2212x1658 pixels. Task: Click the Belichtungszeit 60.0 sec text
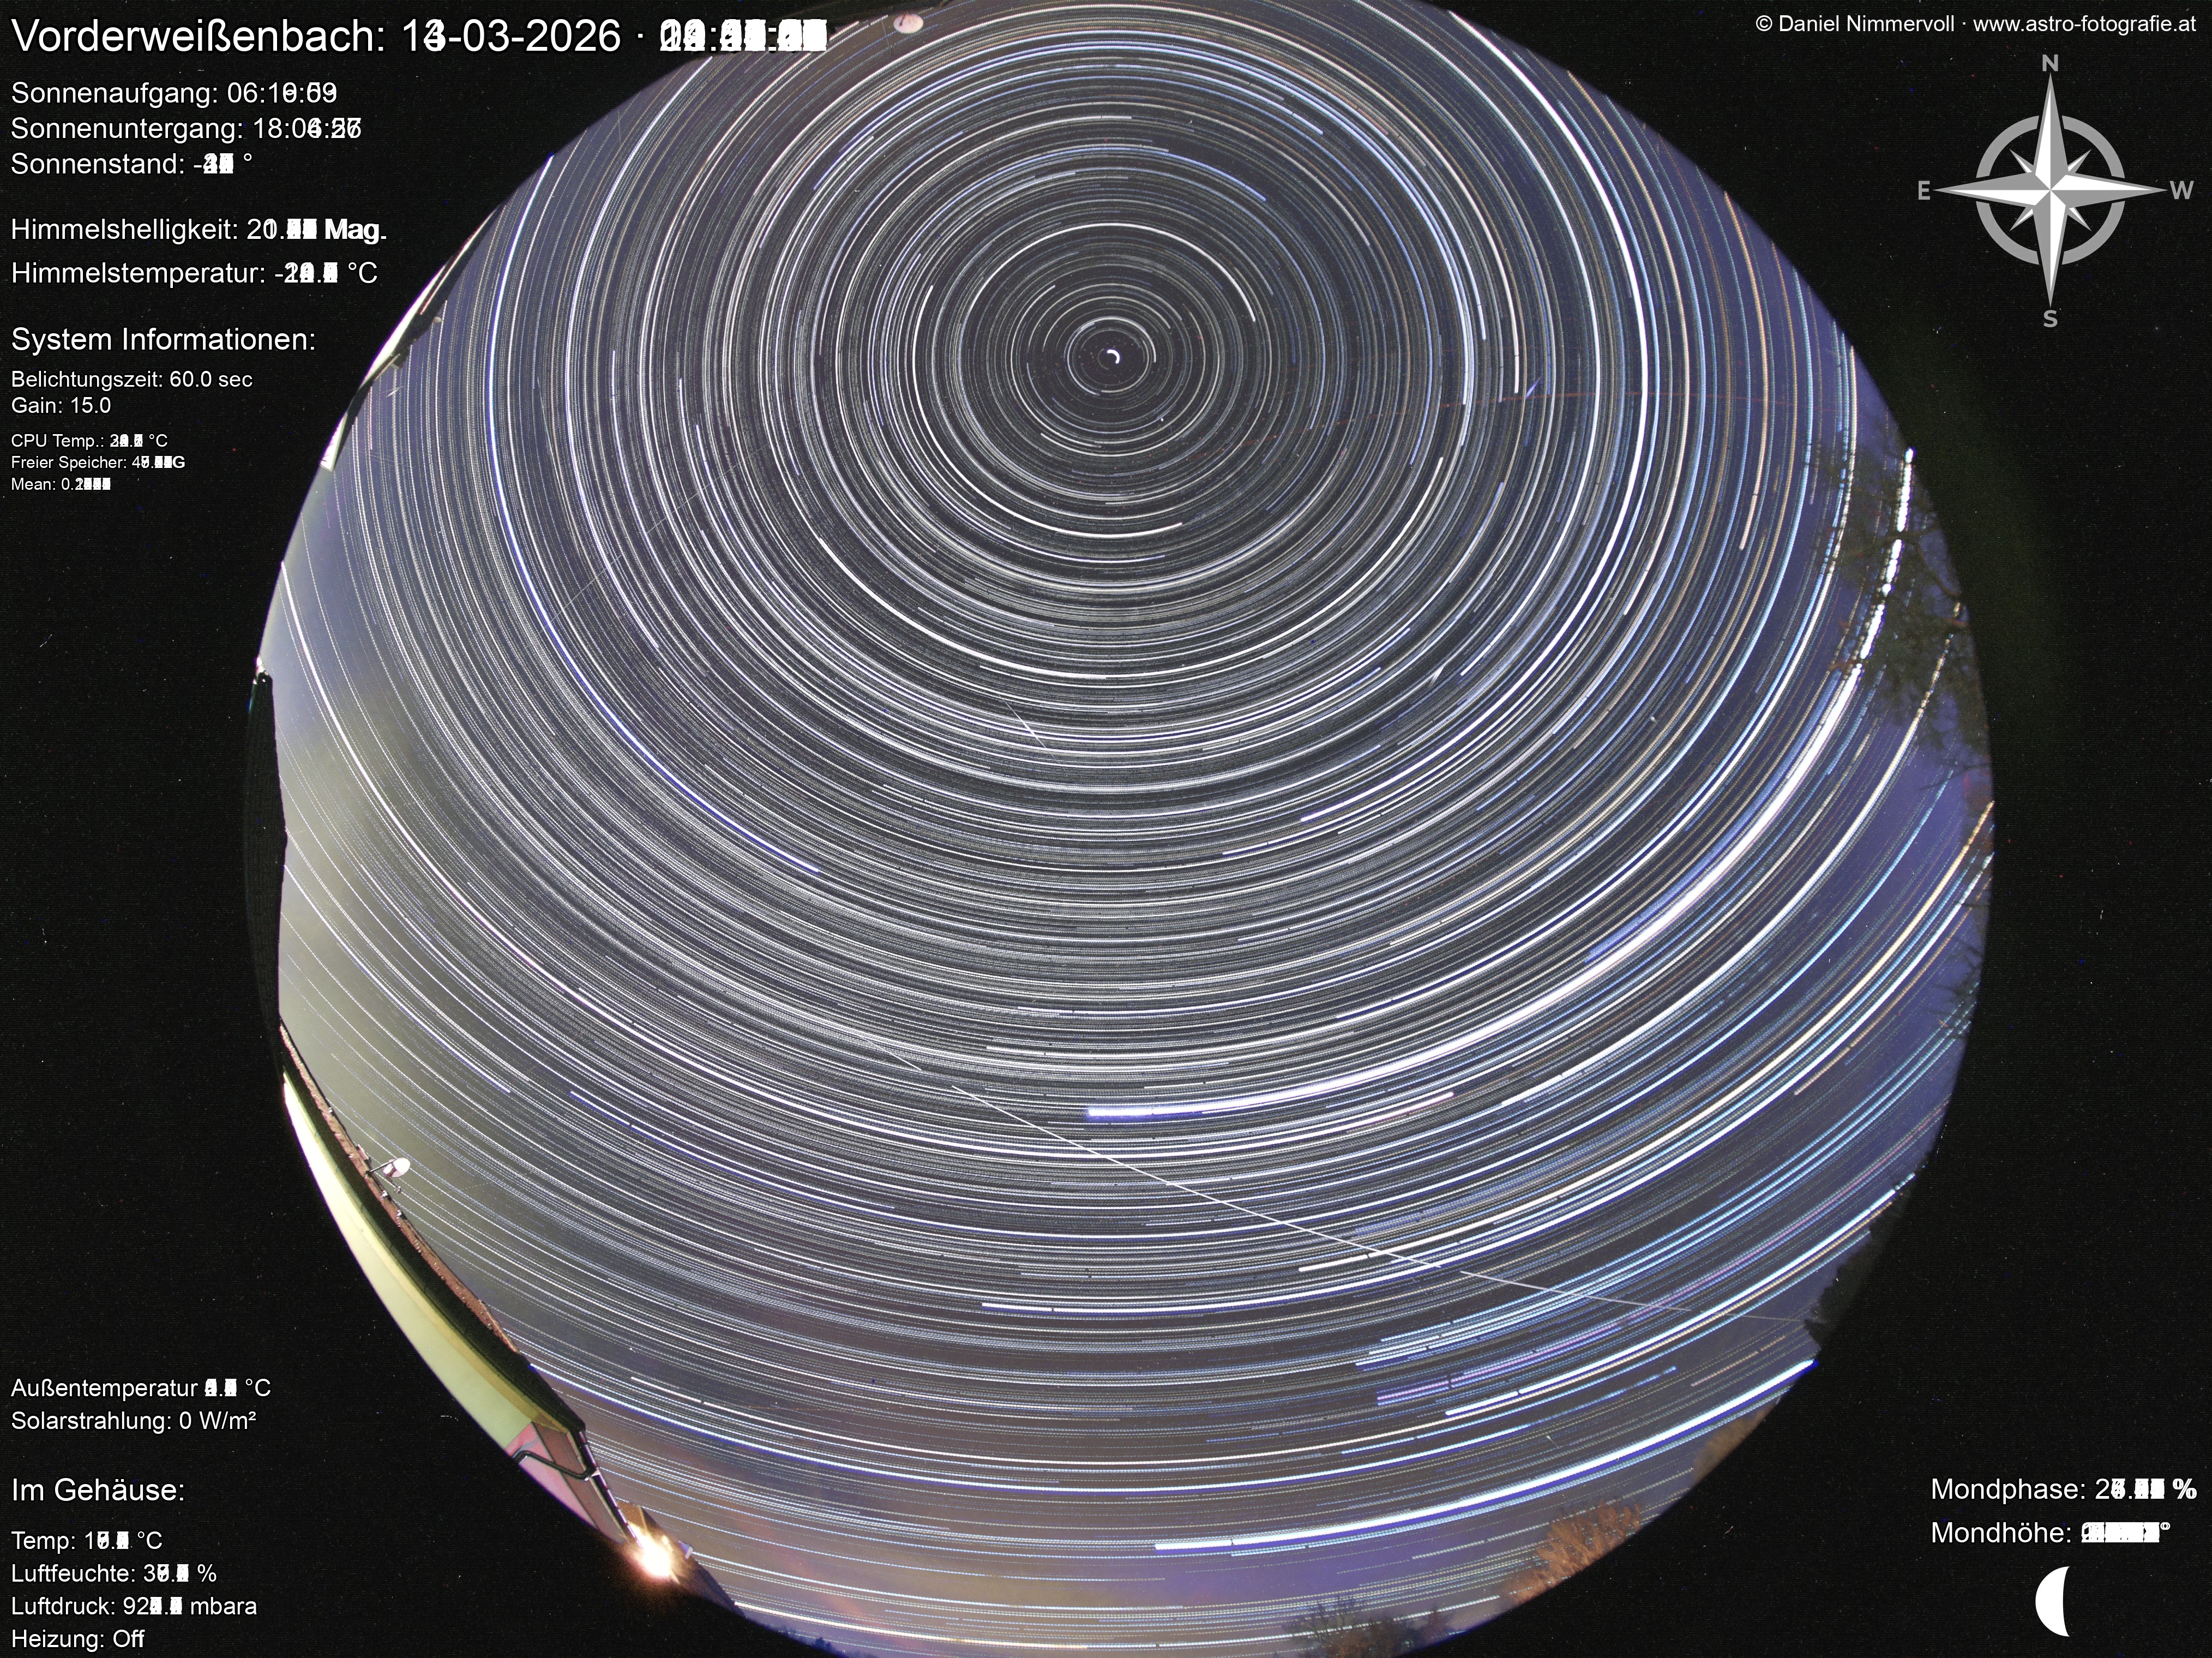(132, 379)
